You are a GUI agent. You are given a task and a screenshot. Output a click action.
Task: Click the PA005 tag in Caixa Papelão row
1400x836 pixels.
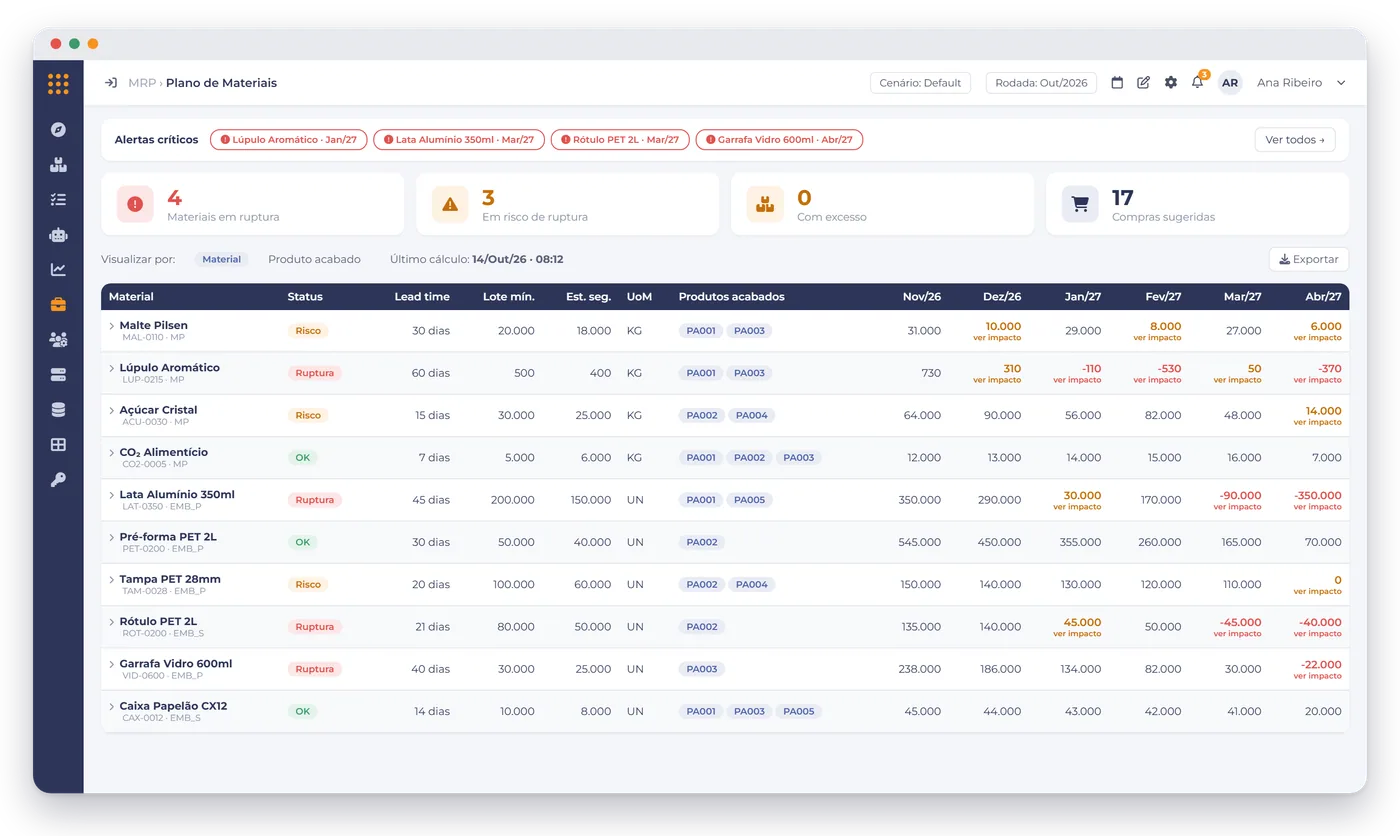pyautogui.click(x=799, y=712)
